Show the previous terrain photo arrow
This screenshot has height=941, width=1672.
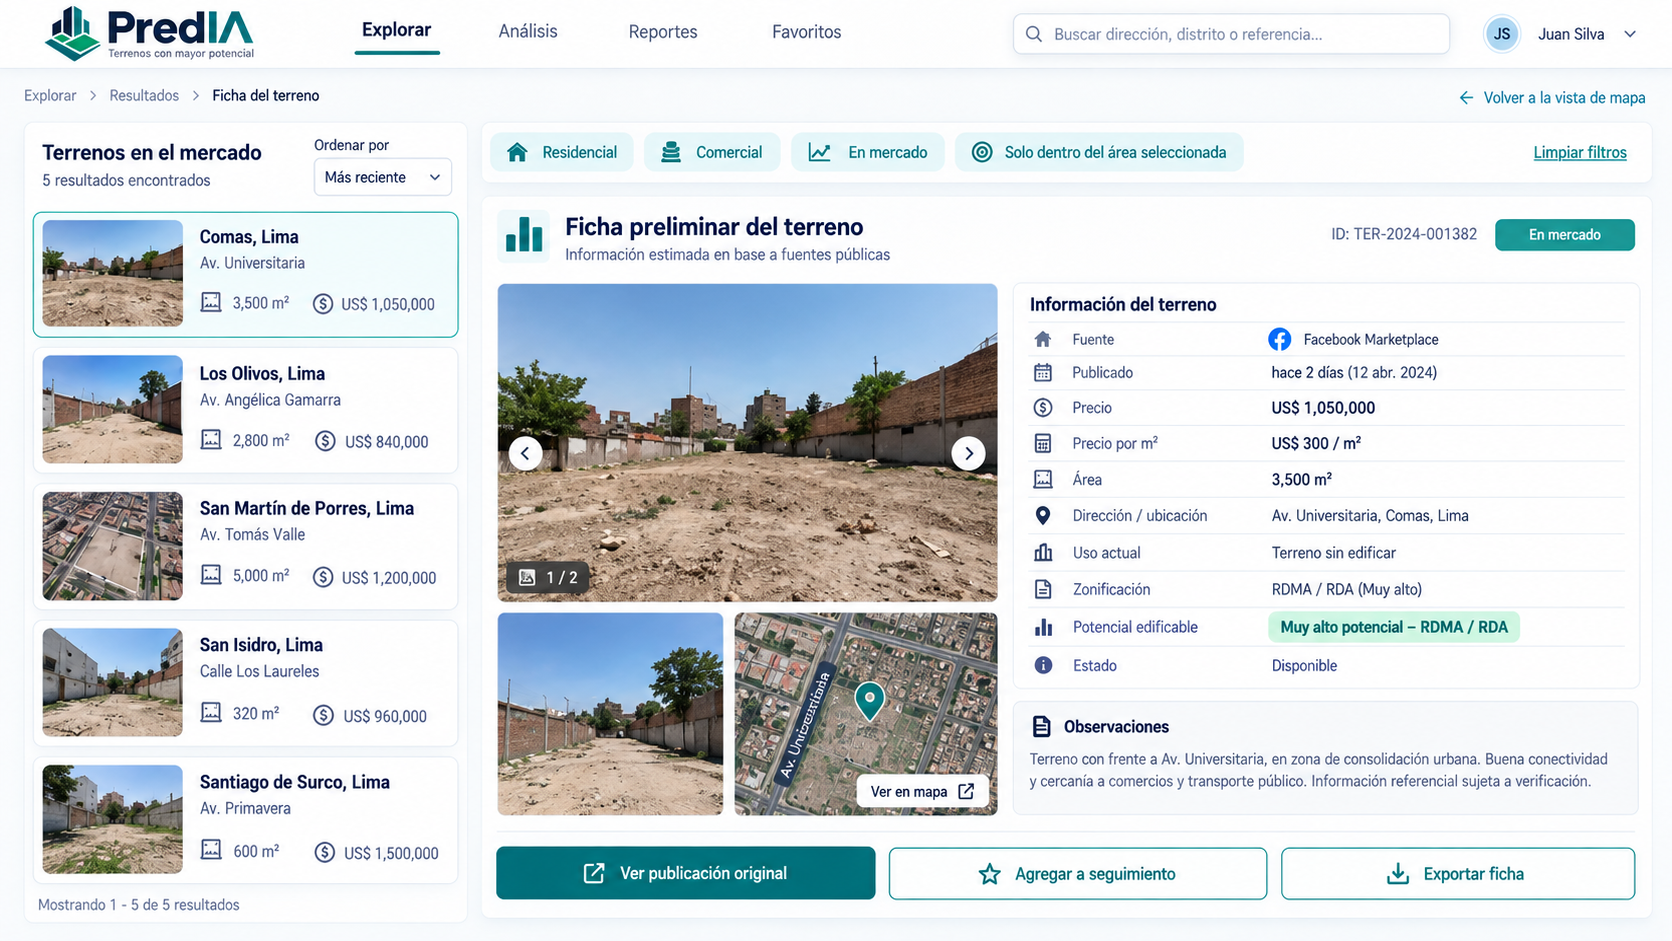click(x=525, y=453)
